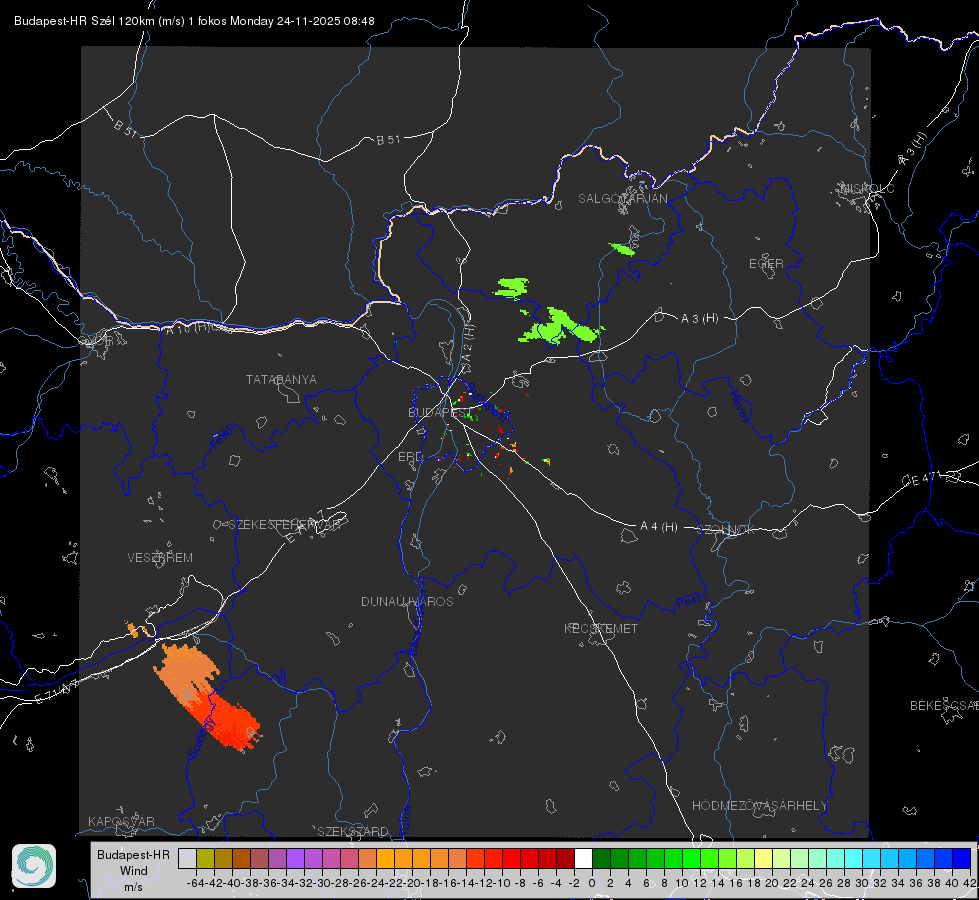Click the ÉRD town label
The image size is (979, 900).
click(410, 457)
